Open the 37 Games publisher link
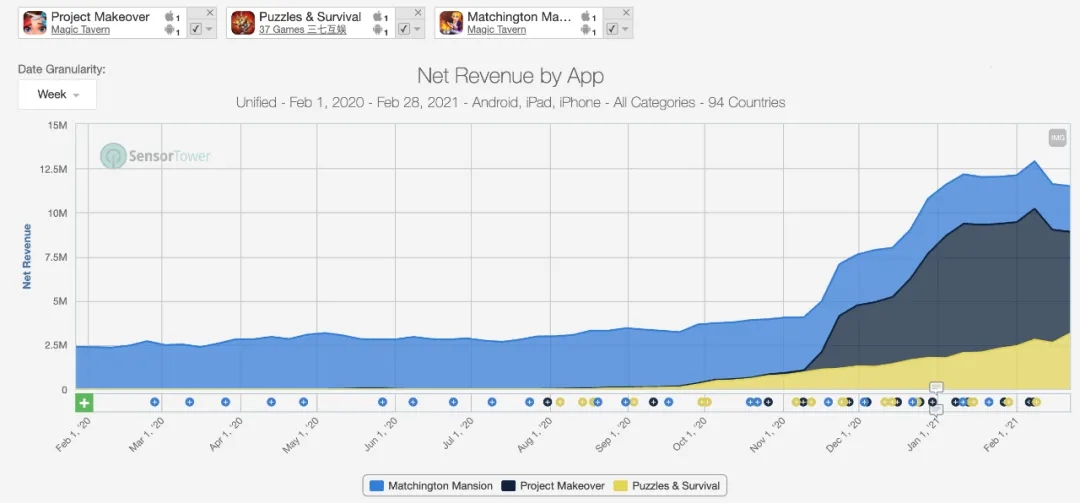This screenshot has height=503, width=1080. [302, 30]
